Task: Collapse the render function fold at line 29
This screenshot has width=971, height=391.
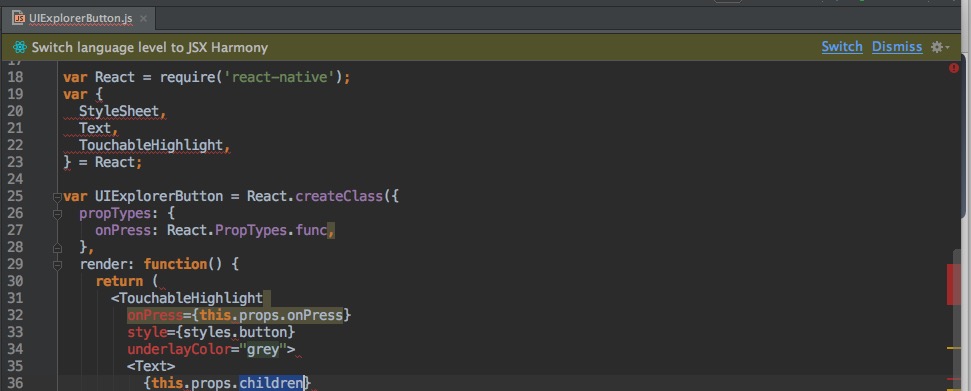Action: click(x=57, y=265)
